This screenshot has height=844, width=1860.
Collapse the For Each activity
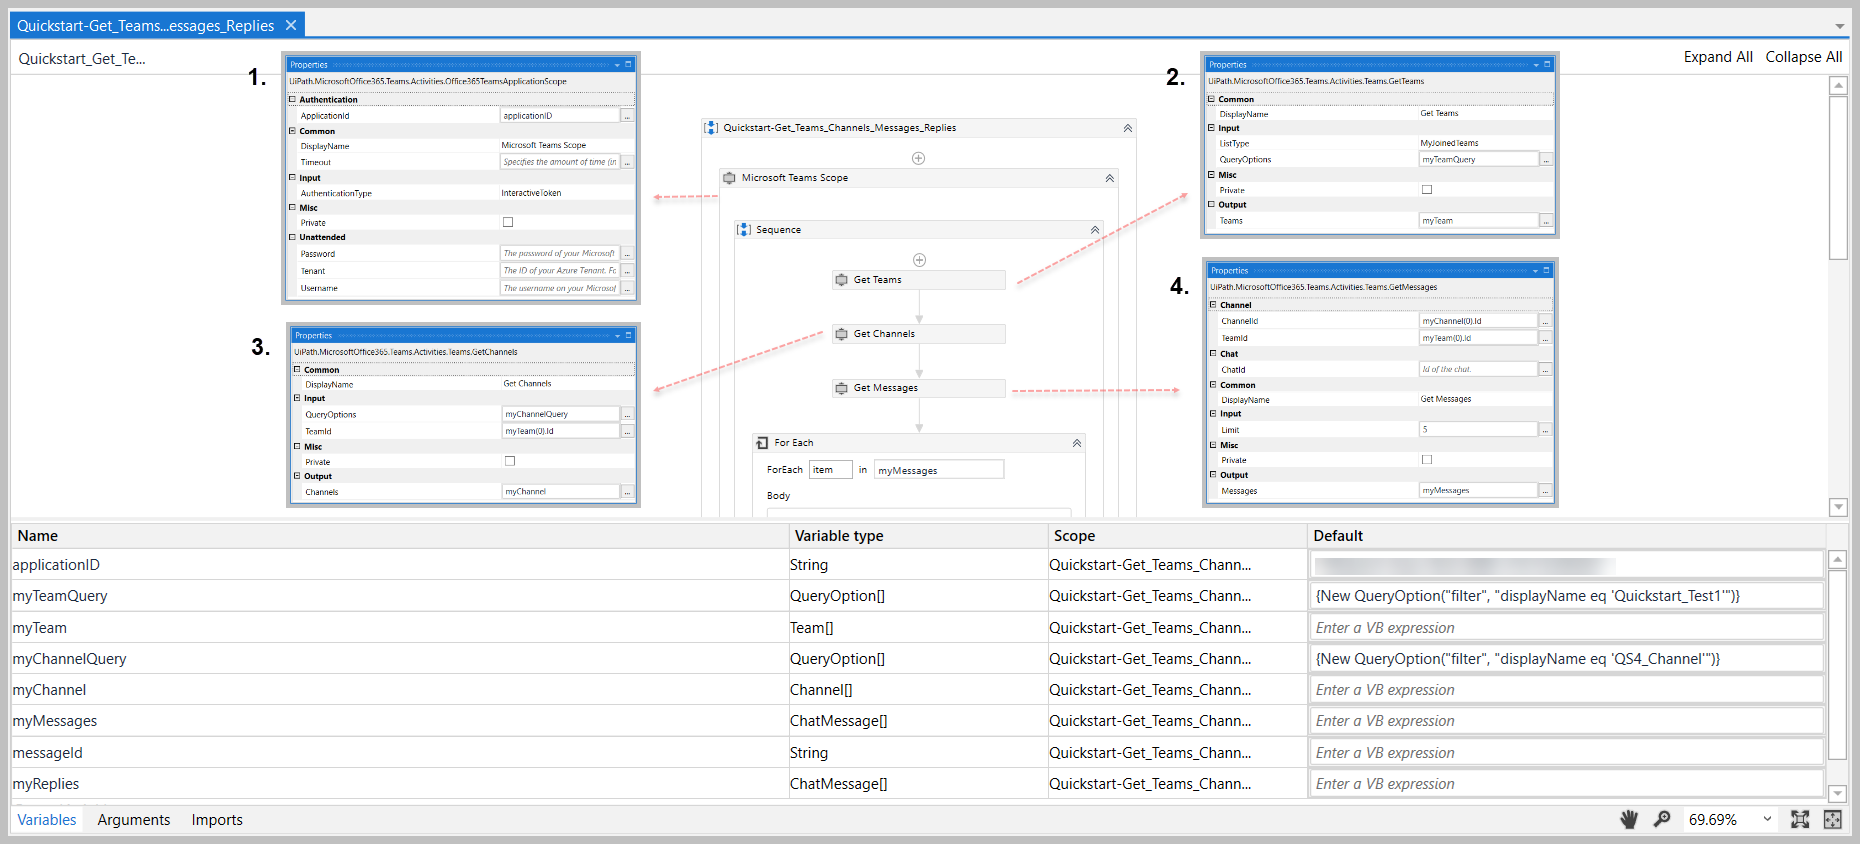point(1077,443)
